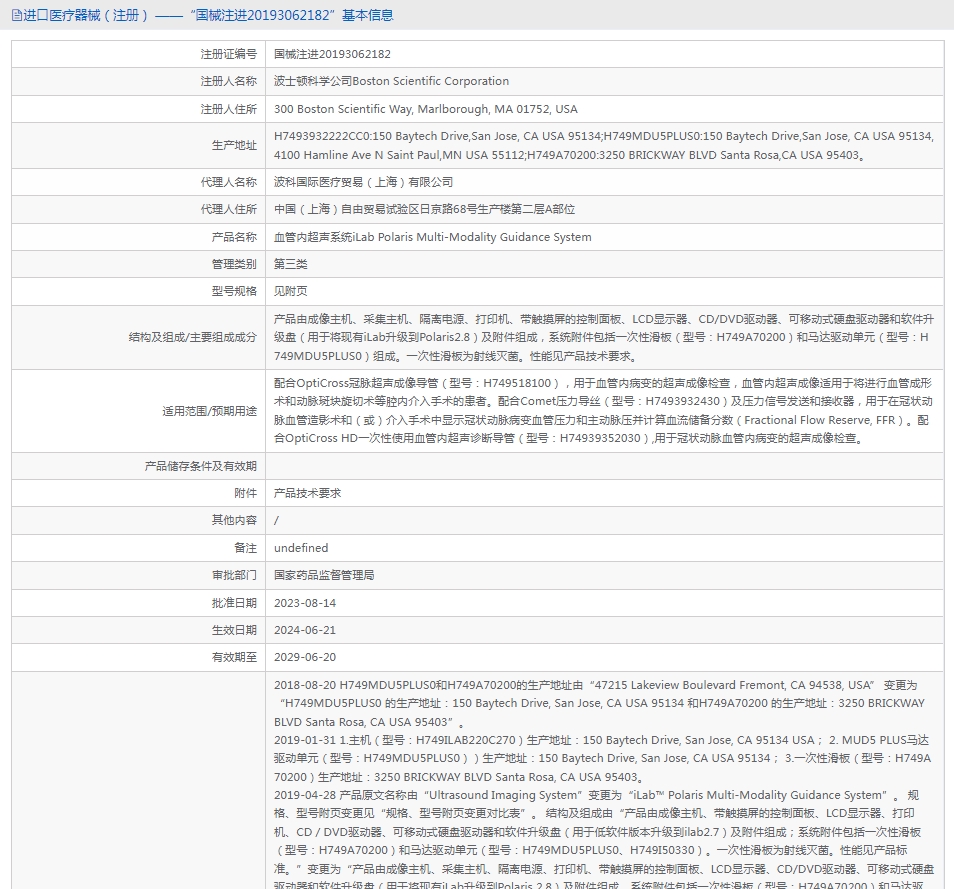Click change record dated 2019-01-31
Screen dimensions: 954x889
602,759
